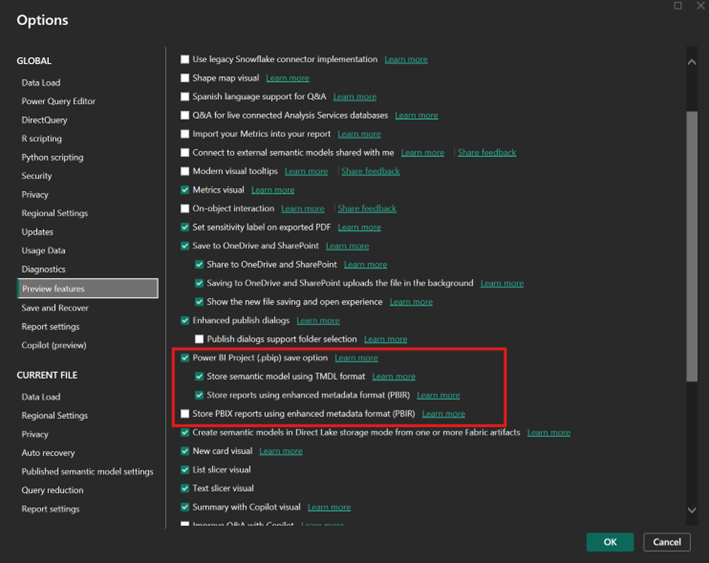Click Share feedback for On-object interaction
This screenshot has height=563, width=709.
[366, 209]
